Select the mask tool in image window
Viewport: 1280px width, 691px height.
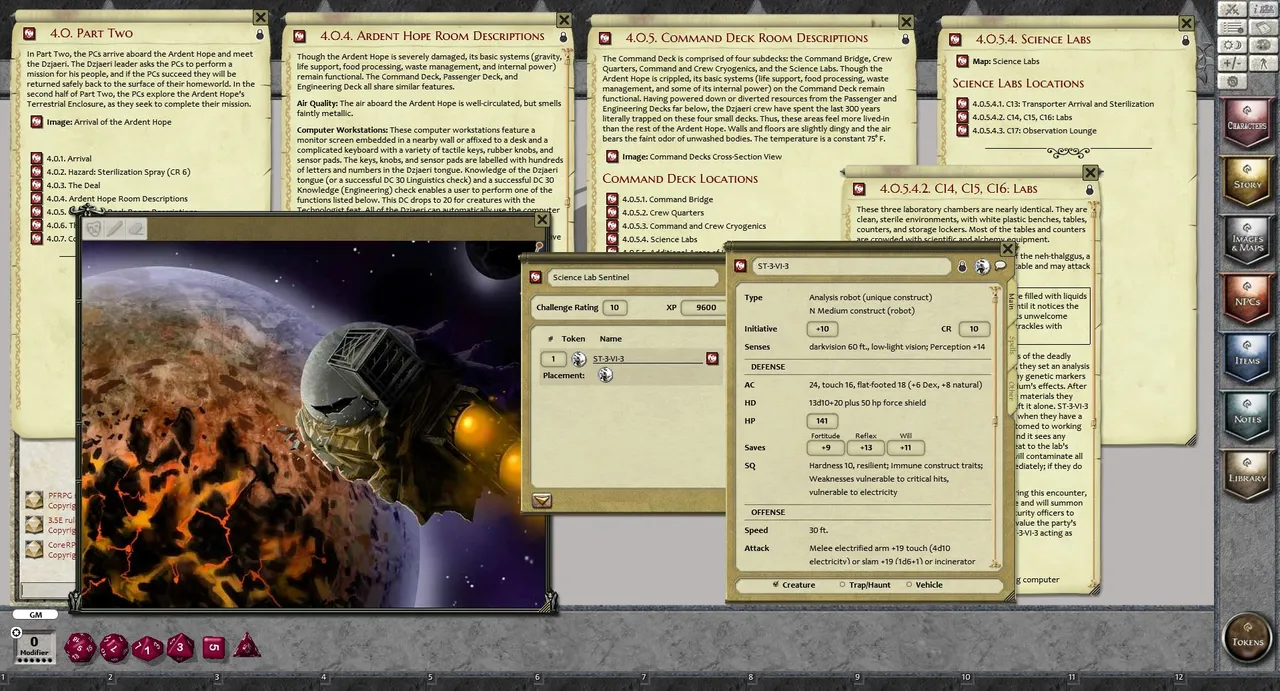pyautogui.click(x=93, y=229)
